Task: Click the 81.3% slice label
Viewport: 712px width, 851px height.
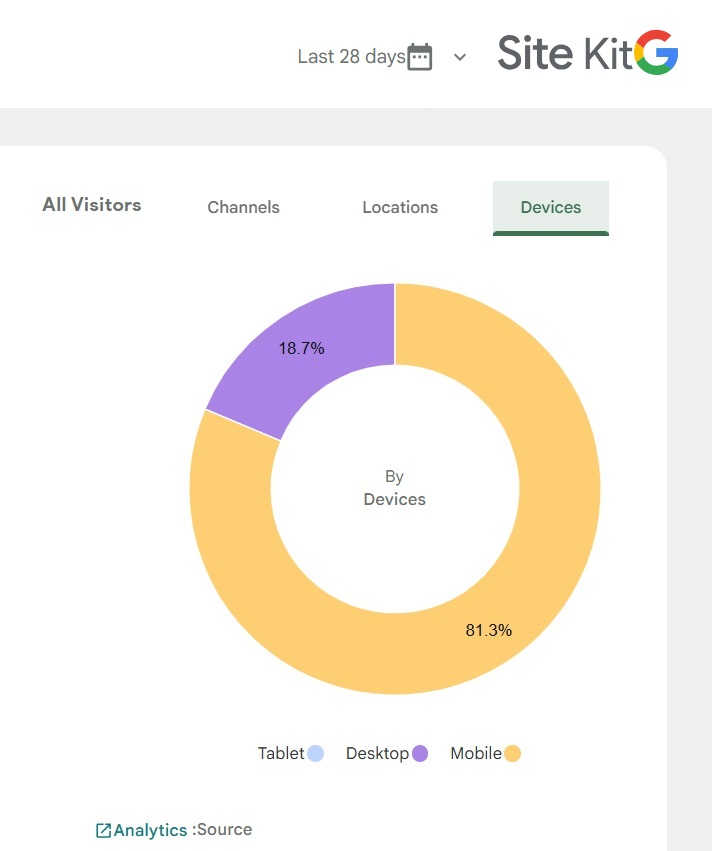Action: [x=488, y=630]
